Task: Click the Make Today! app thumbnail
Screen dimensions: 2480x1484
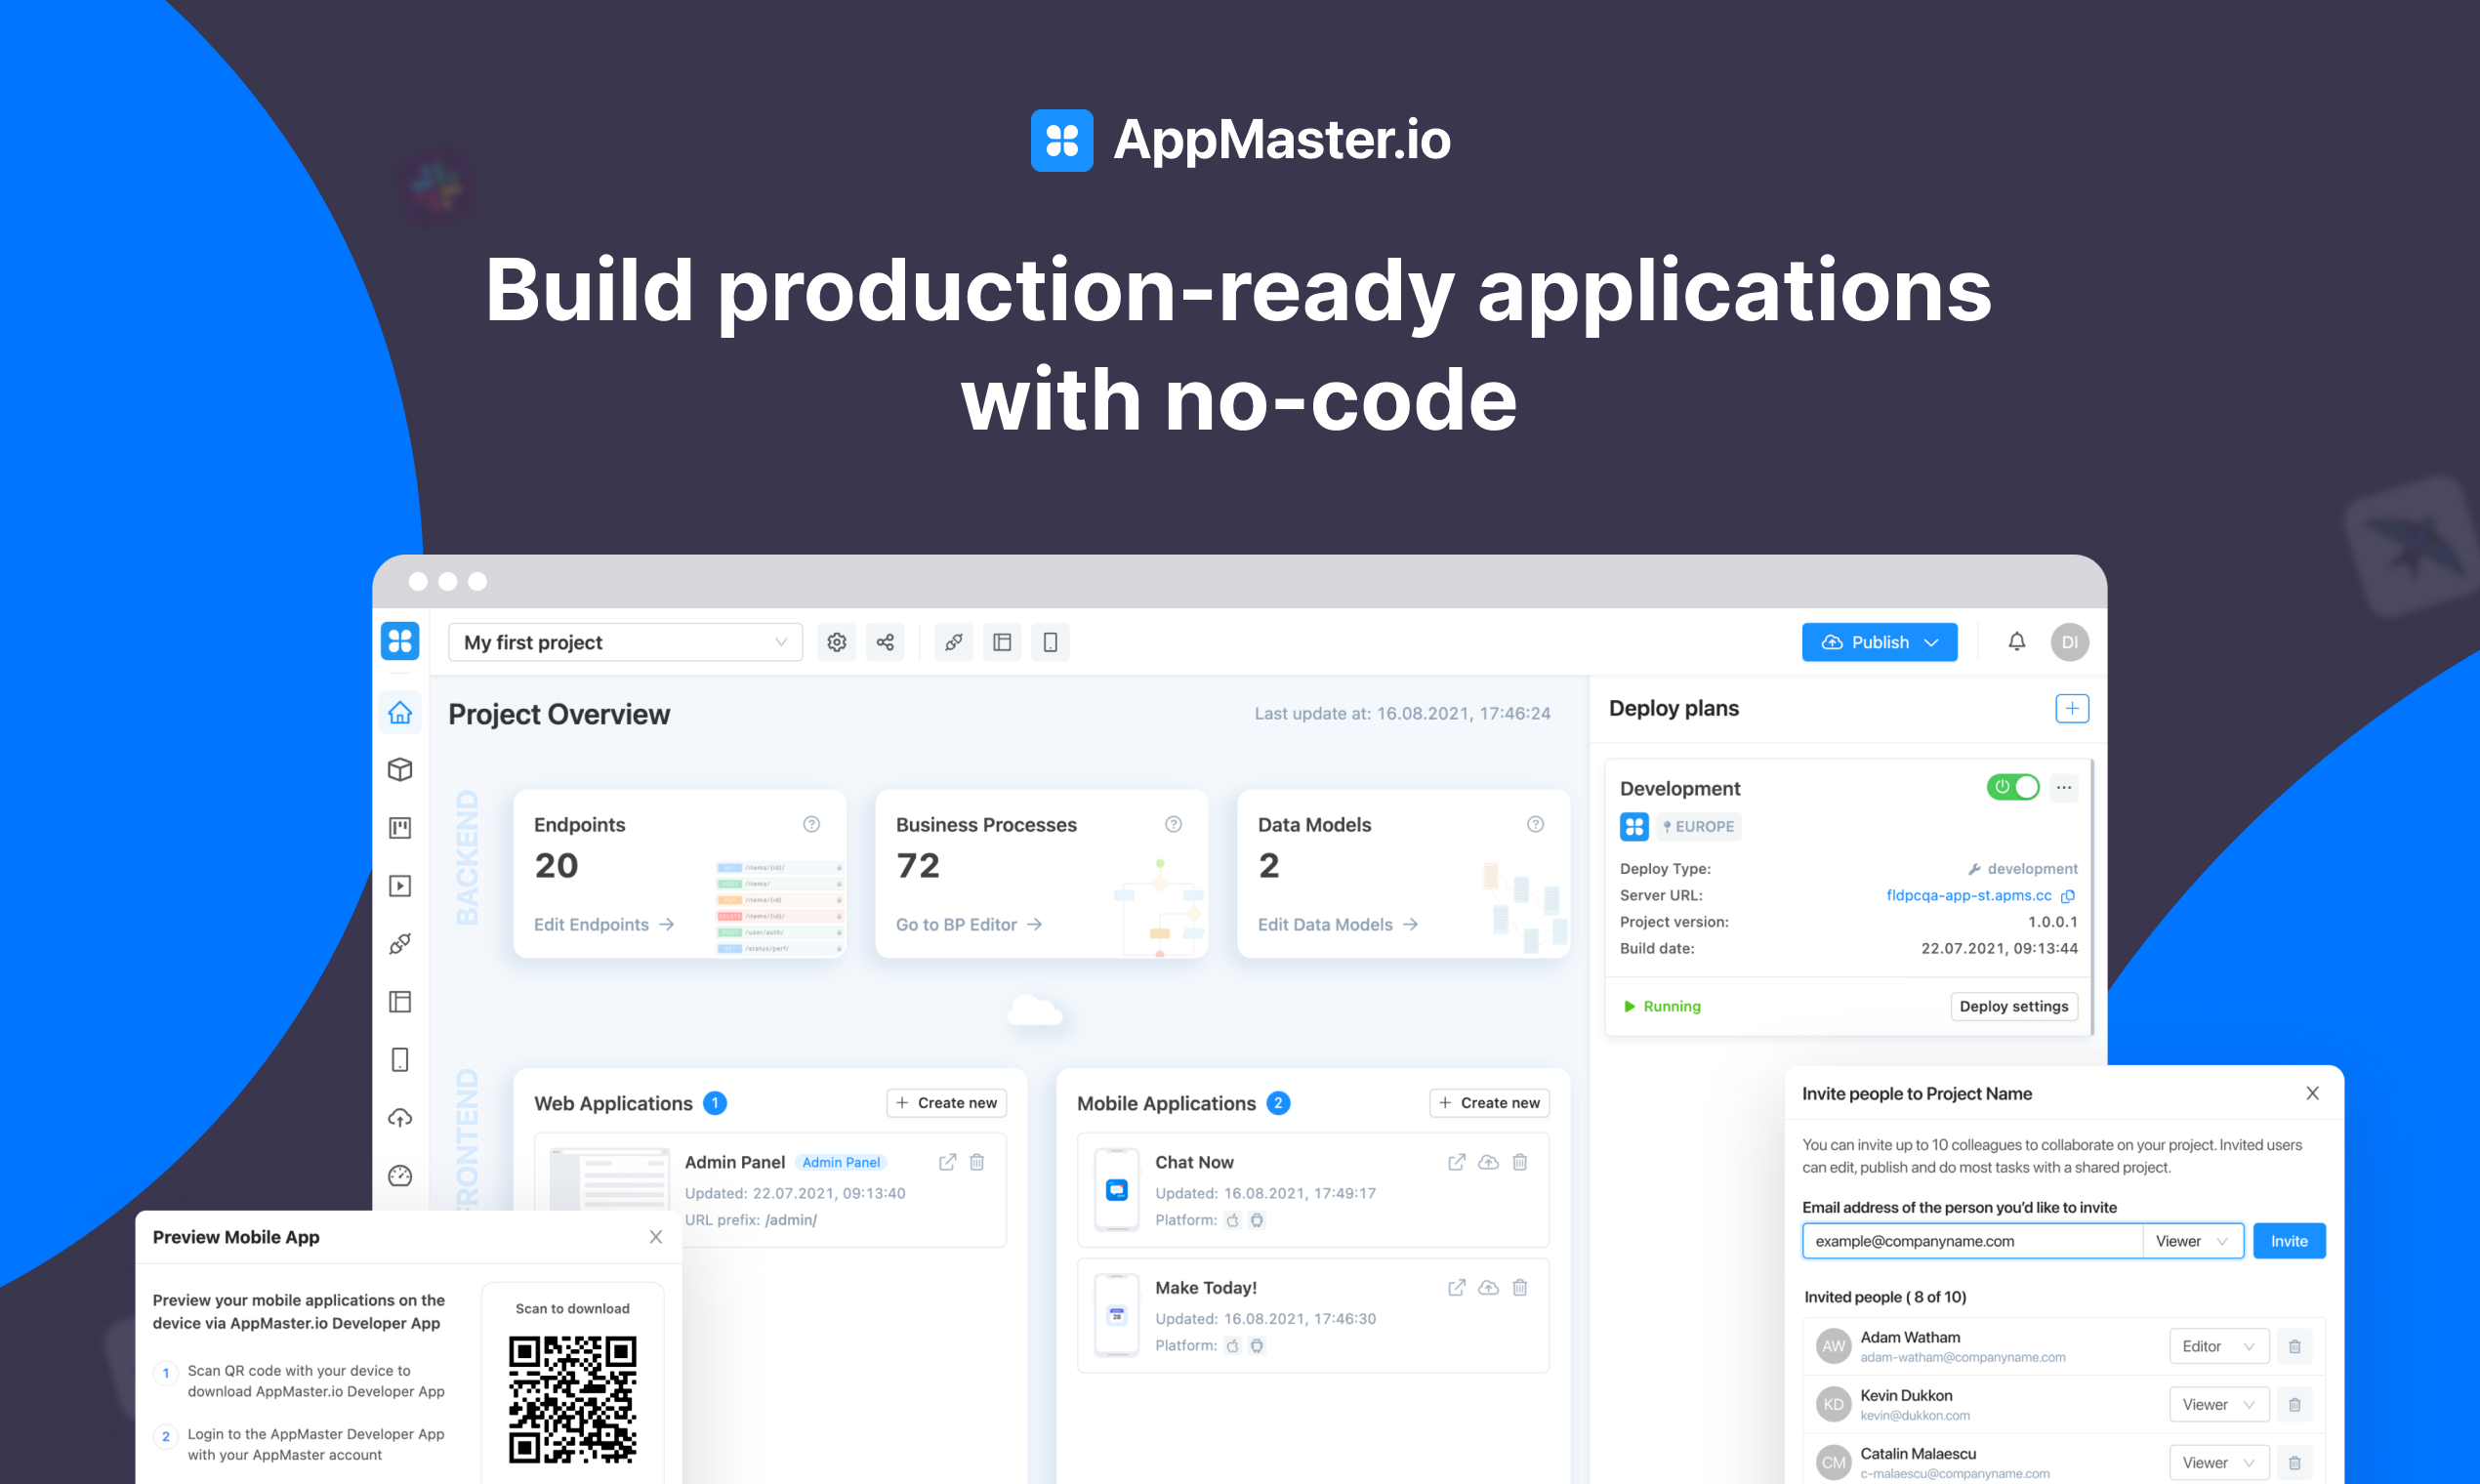Action: [1117, 1315]
